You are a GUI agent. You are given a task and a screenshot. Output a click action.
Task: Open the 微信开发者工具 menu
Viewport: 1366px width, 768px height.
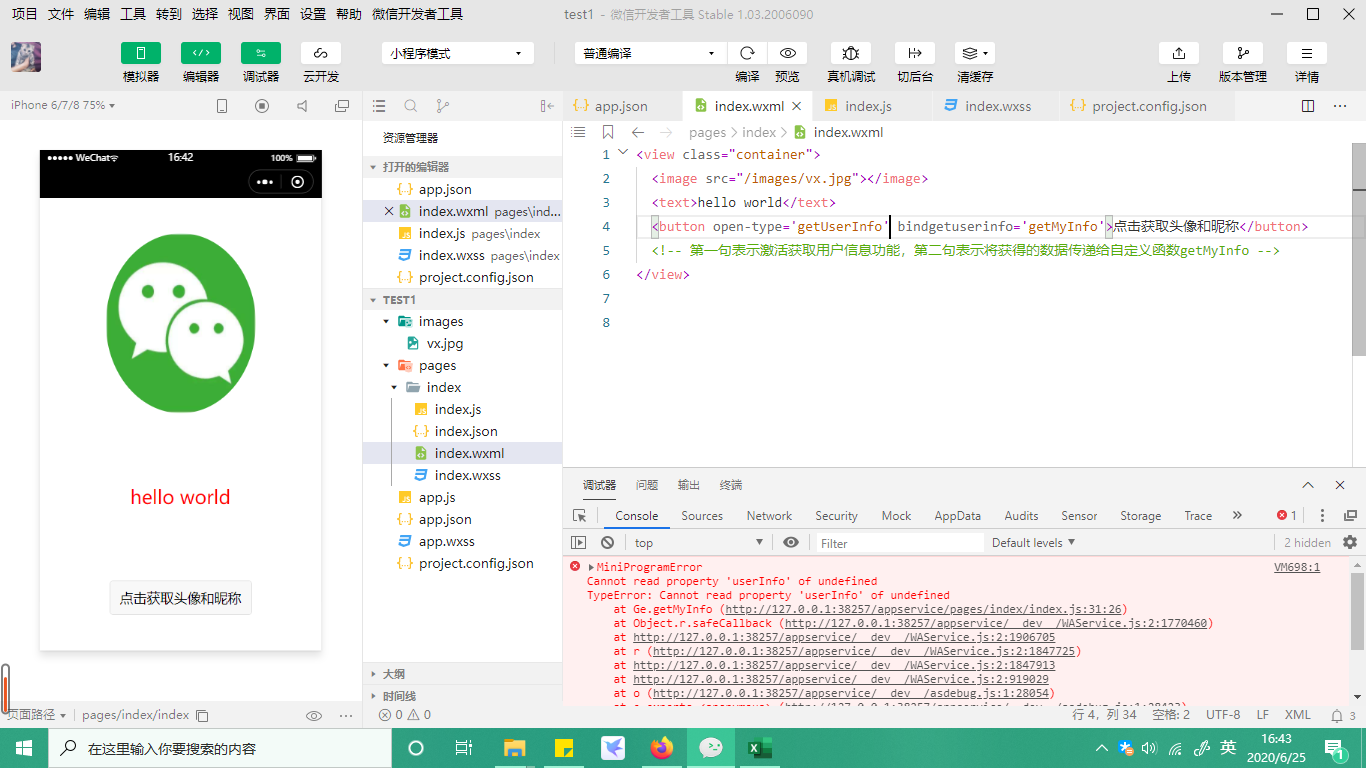(417, 14)
